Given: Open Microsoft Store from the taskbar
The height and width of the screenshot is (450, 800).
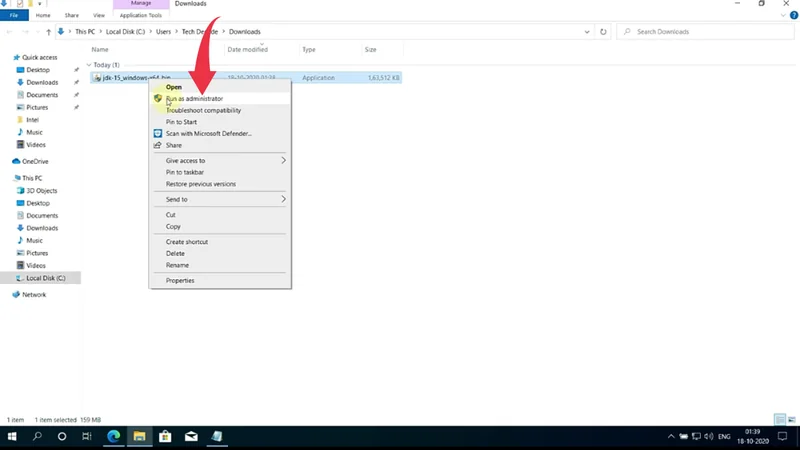Looking at the screenshot, I should tap(165, 437).
